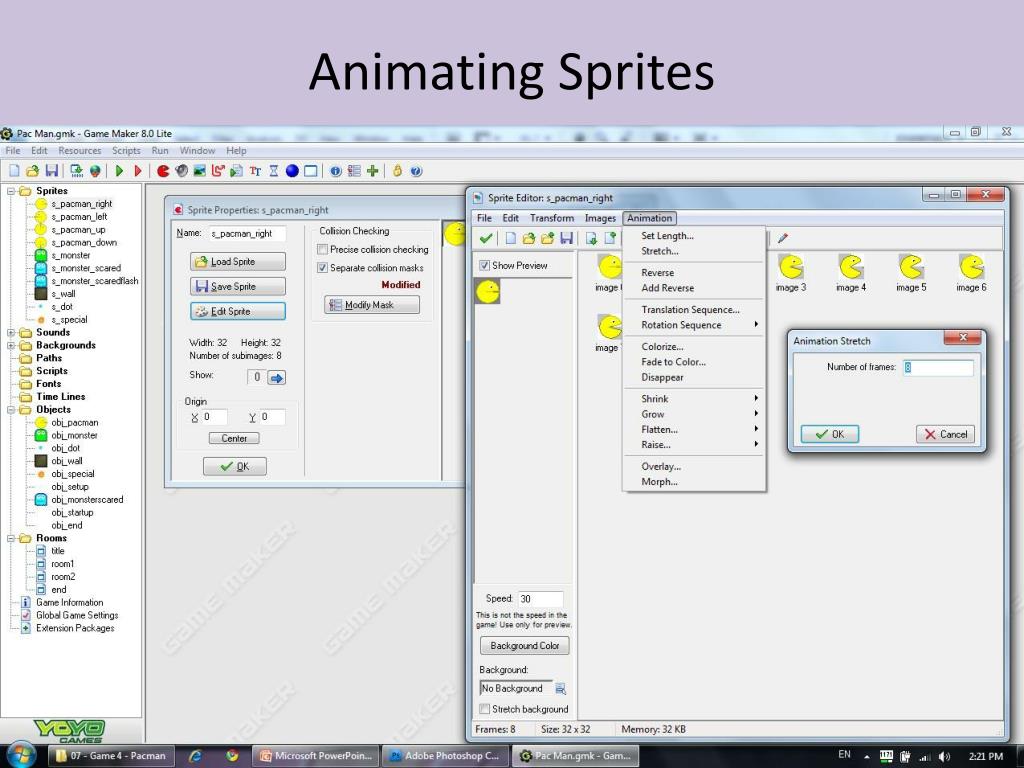Cancel the Animation Stretch dialog

click(945, 434)
